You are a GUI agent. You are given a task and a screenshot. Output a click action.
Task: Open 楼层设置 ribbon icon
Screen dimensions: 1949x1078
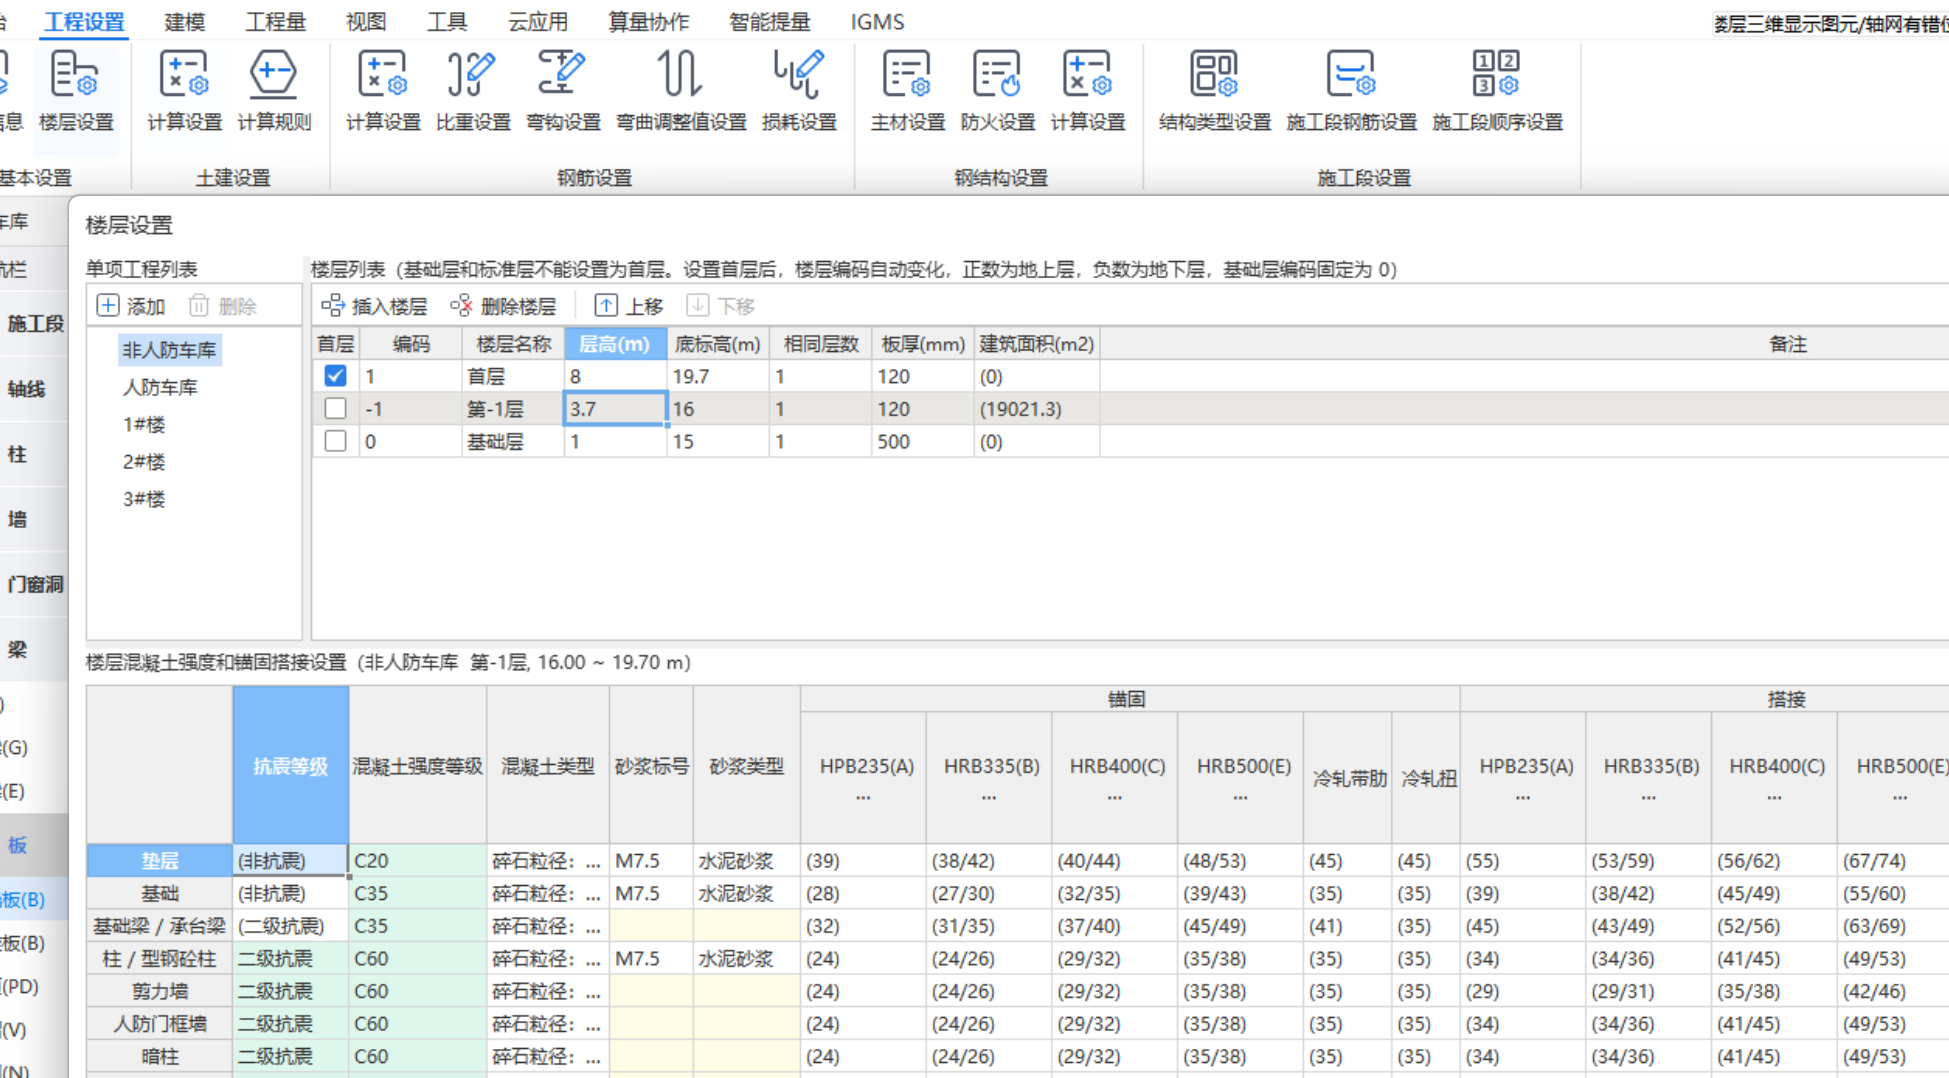click(x=76, y=92)
